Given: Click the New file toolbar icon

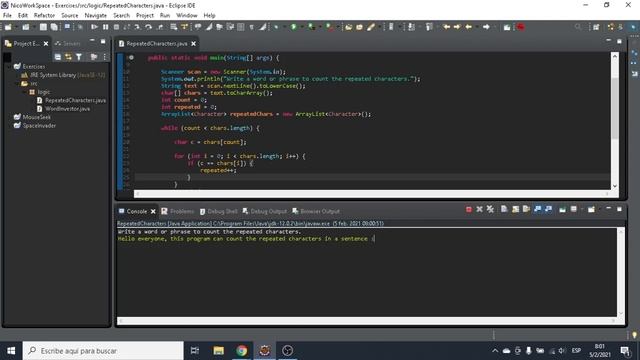Looking at the screenshot, I should pyautogui.click(x=8, y=27).
